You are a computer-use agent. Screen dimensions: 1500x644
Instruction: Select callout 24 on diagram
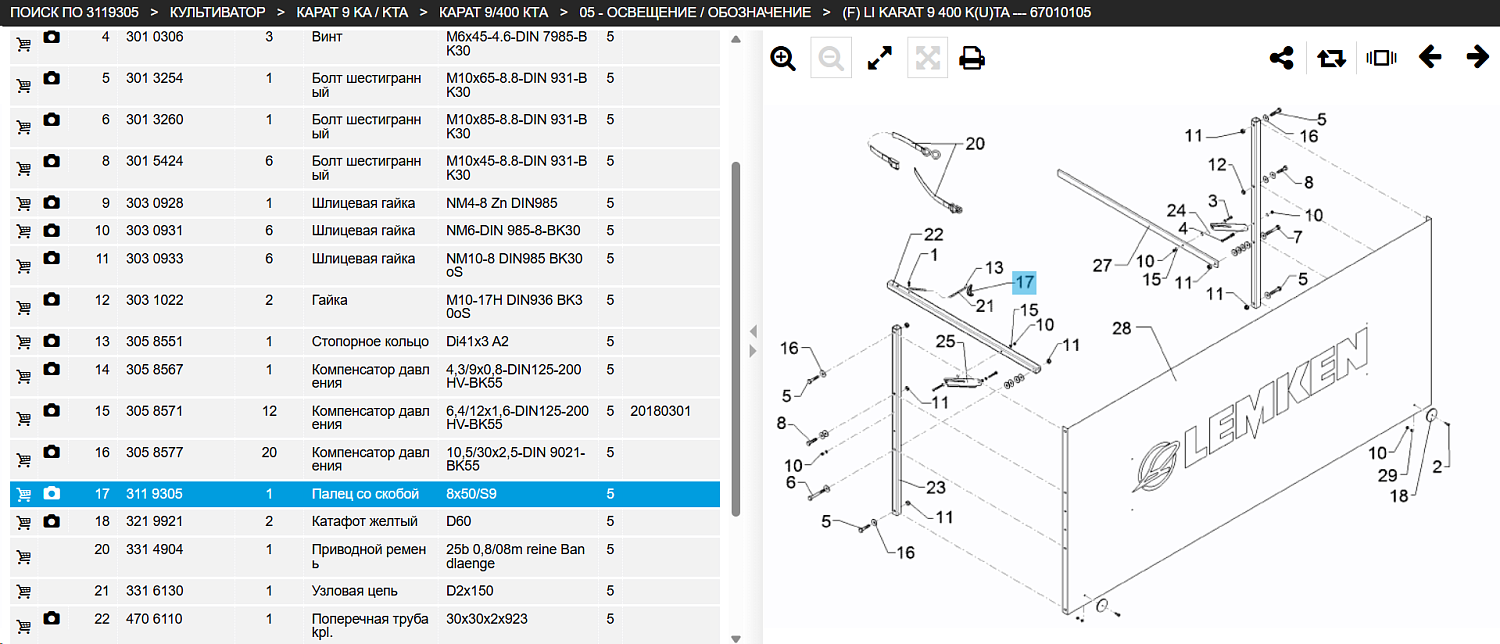1176,211
